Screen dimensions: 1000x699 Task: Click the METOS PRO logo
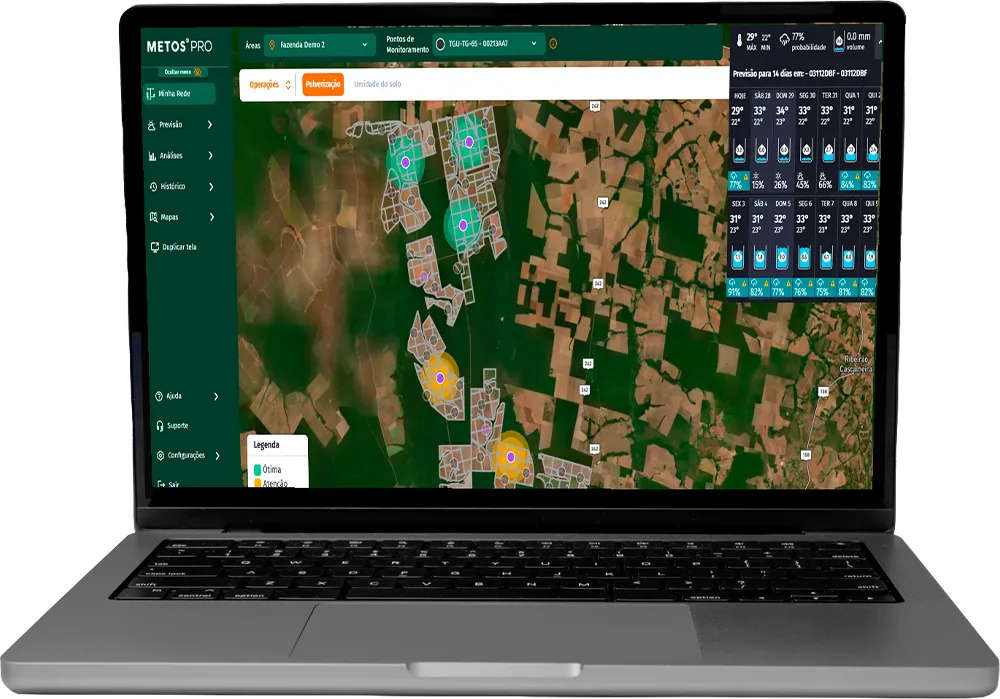(179, 46)
